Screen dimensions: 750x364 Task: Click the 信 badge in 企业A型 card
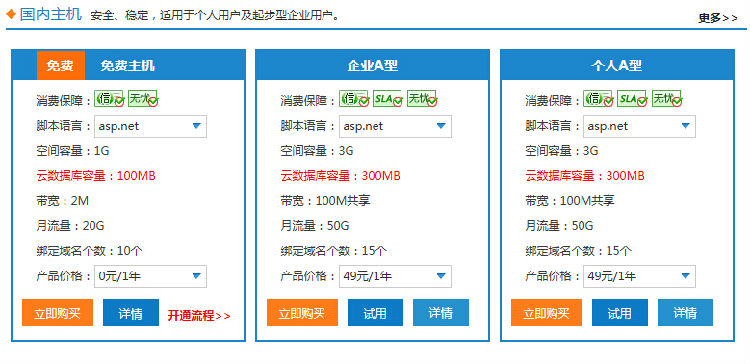click(354, 99)
